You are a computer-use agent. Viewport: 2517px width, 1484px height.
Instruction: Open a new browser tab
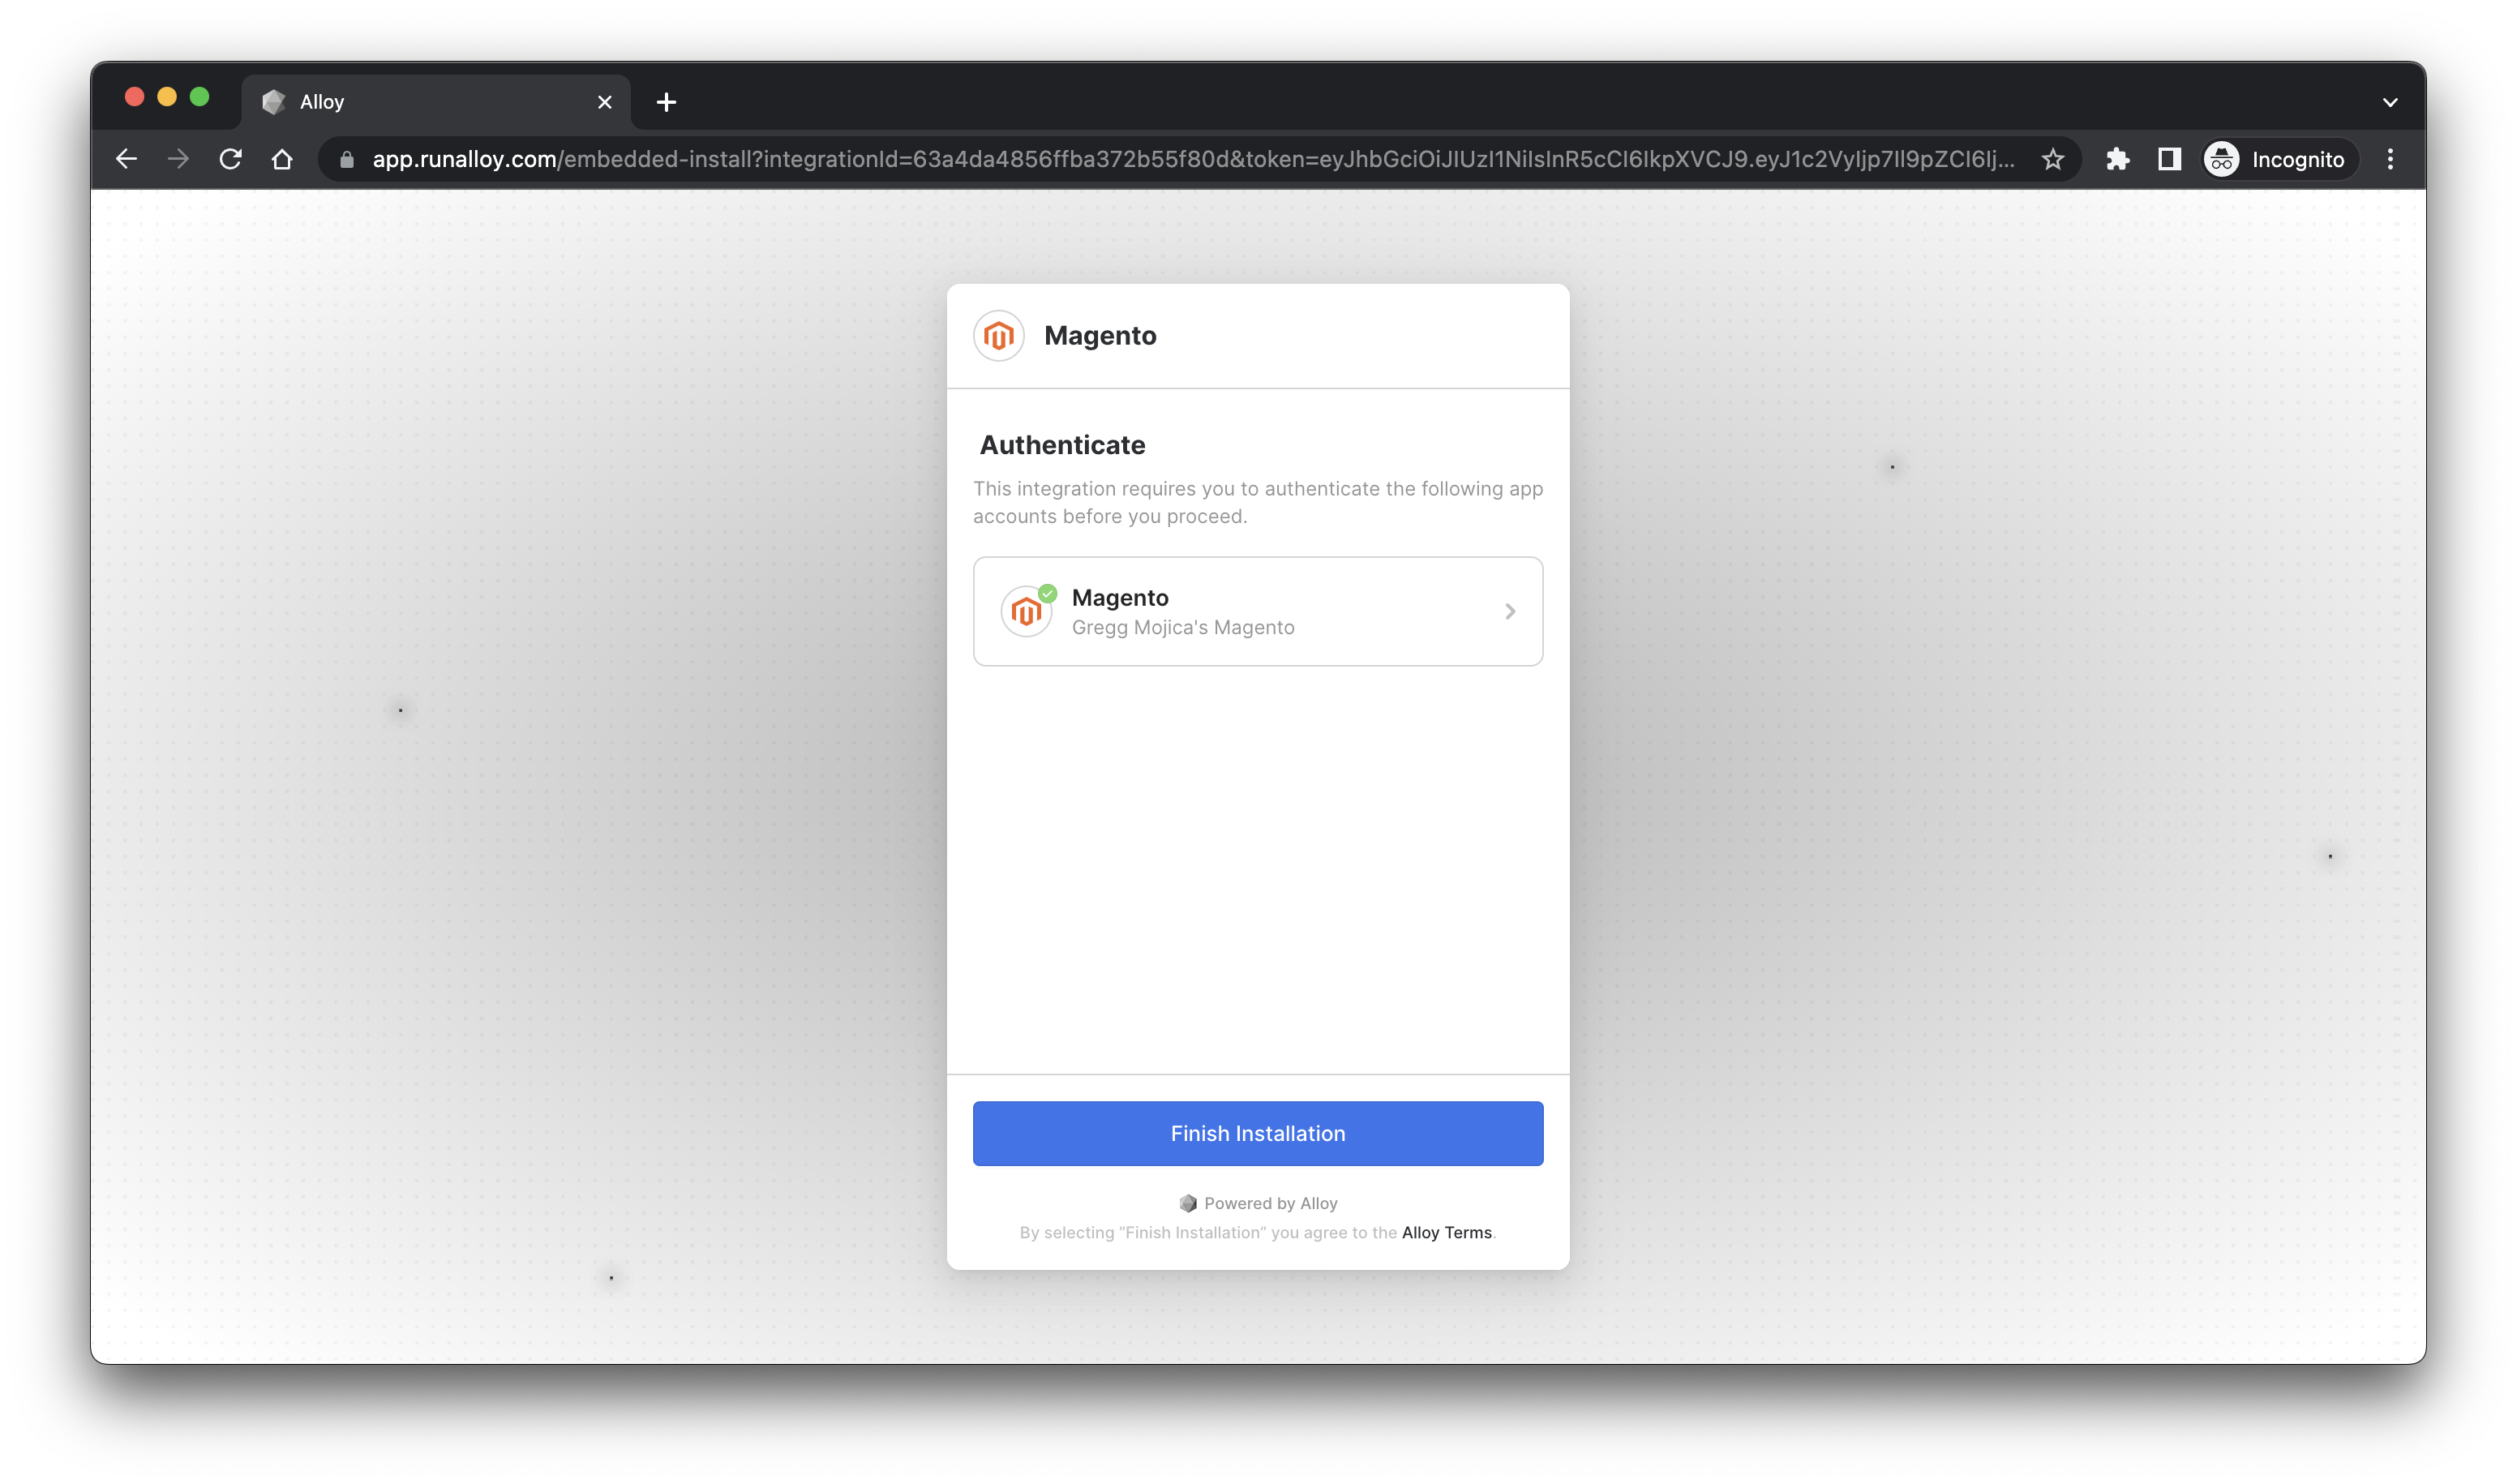[666, 102]
